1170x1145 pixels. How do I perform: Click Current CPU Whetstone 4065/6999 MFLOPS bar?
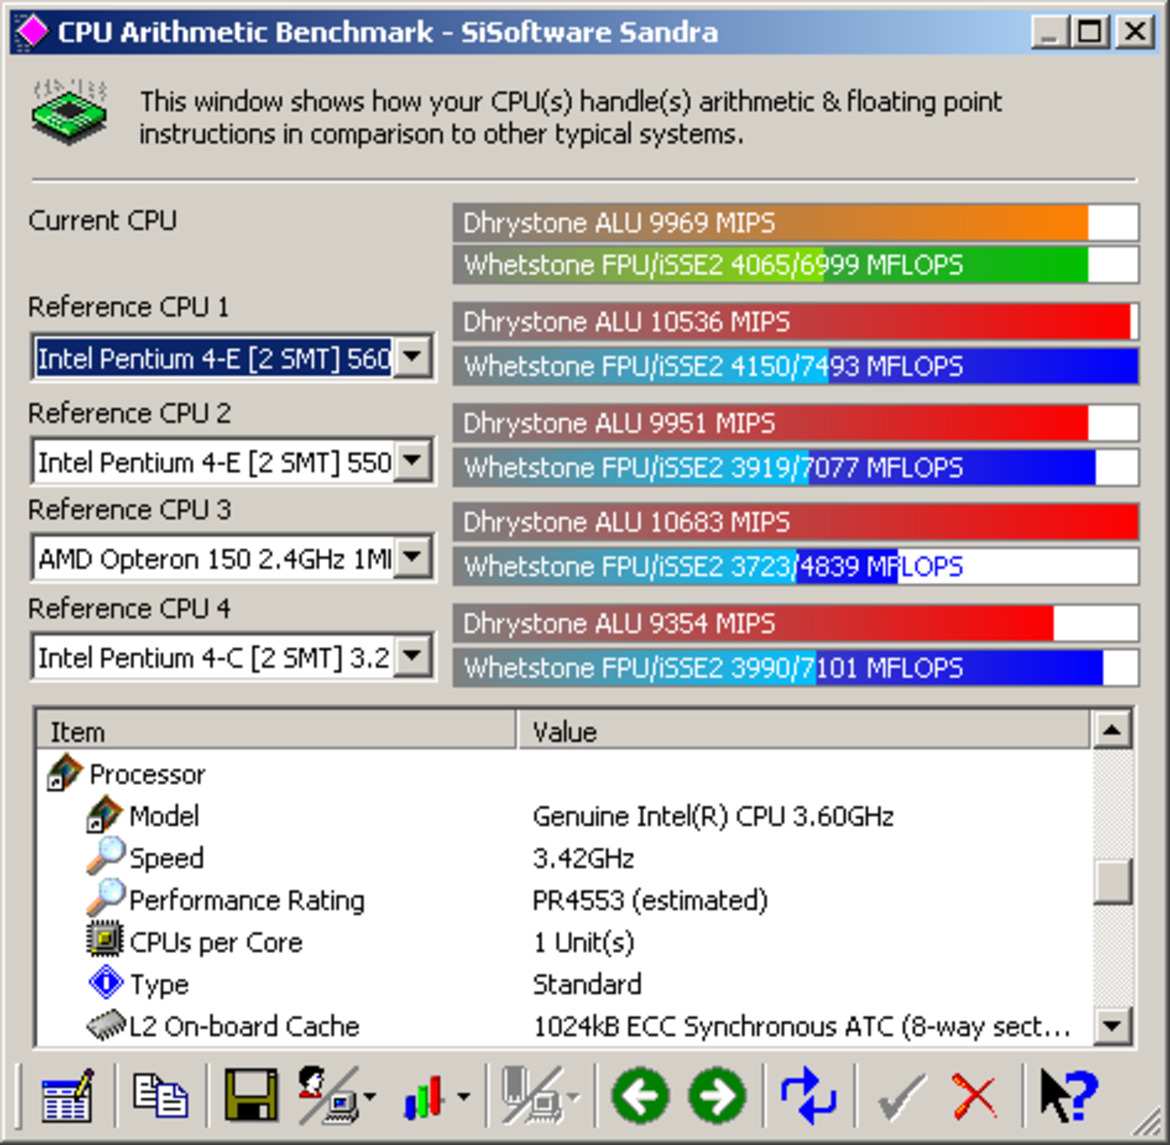pos(795,264)
